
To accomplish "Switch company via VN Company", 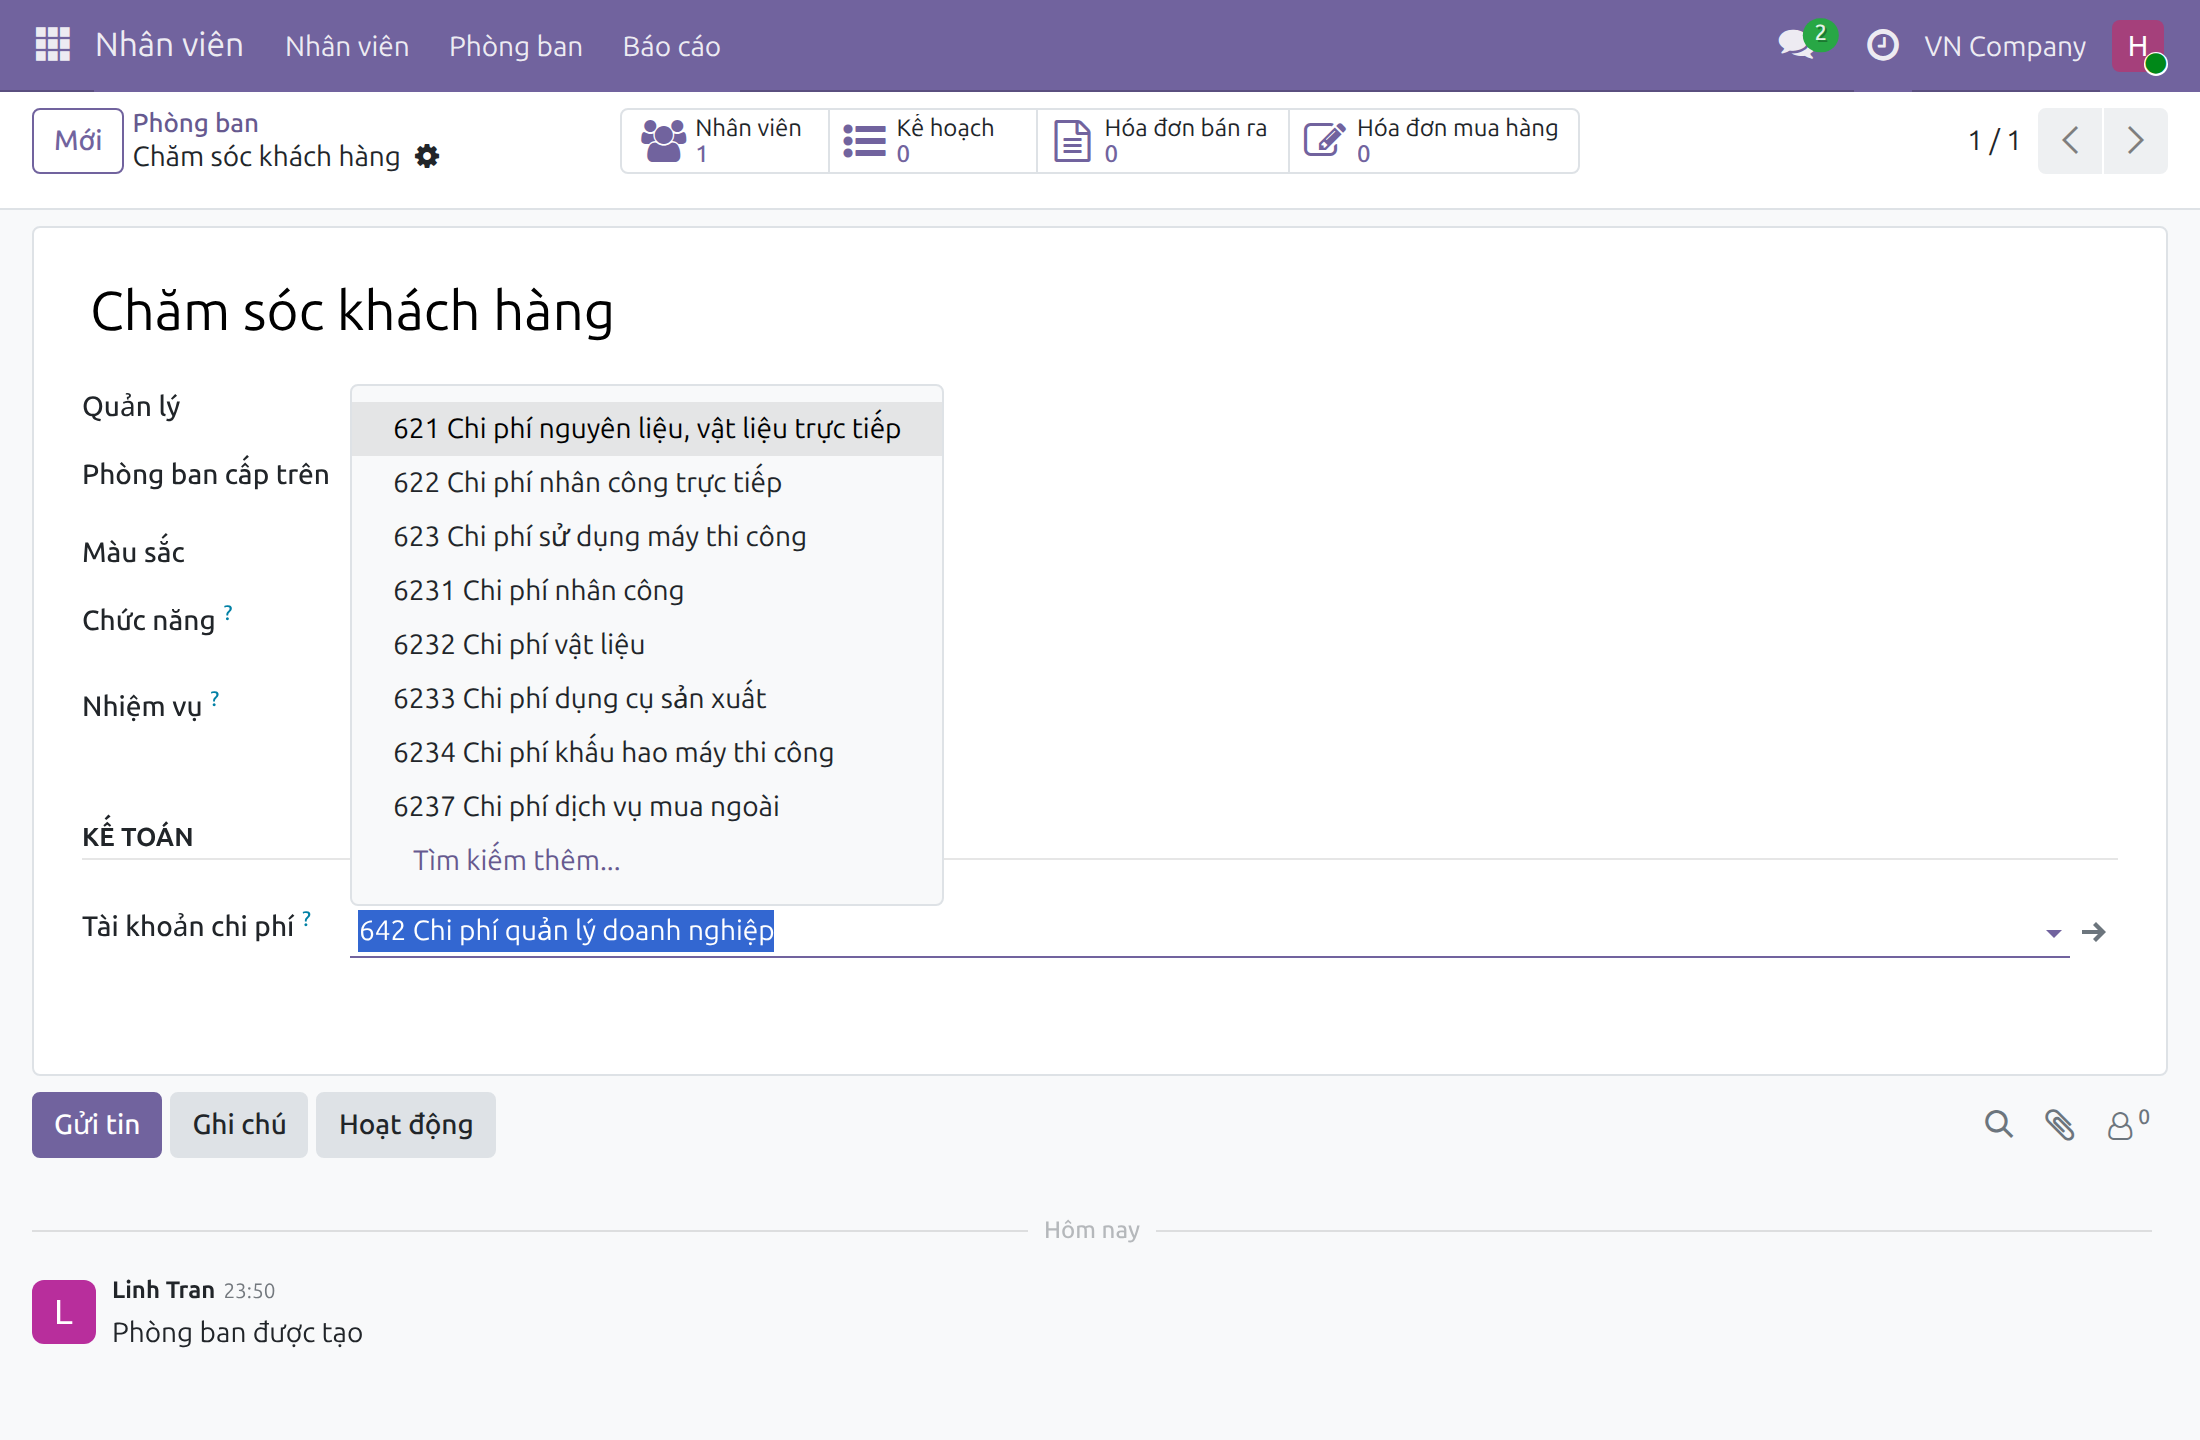I will pyautogui.click(x=2005, y=46).
